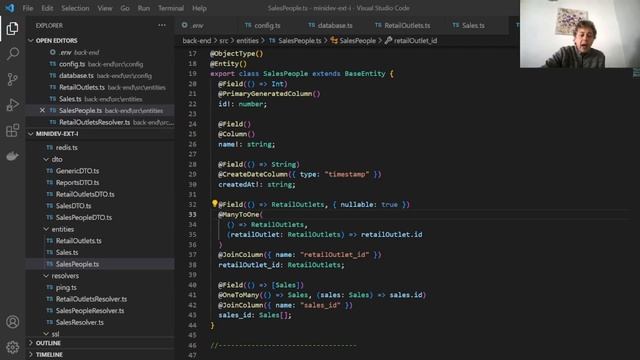Screen dimensions: 640x360
Task: Click SalesPeople class in breadcrumb
Action: pos(353,40)
